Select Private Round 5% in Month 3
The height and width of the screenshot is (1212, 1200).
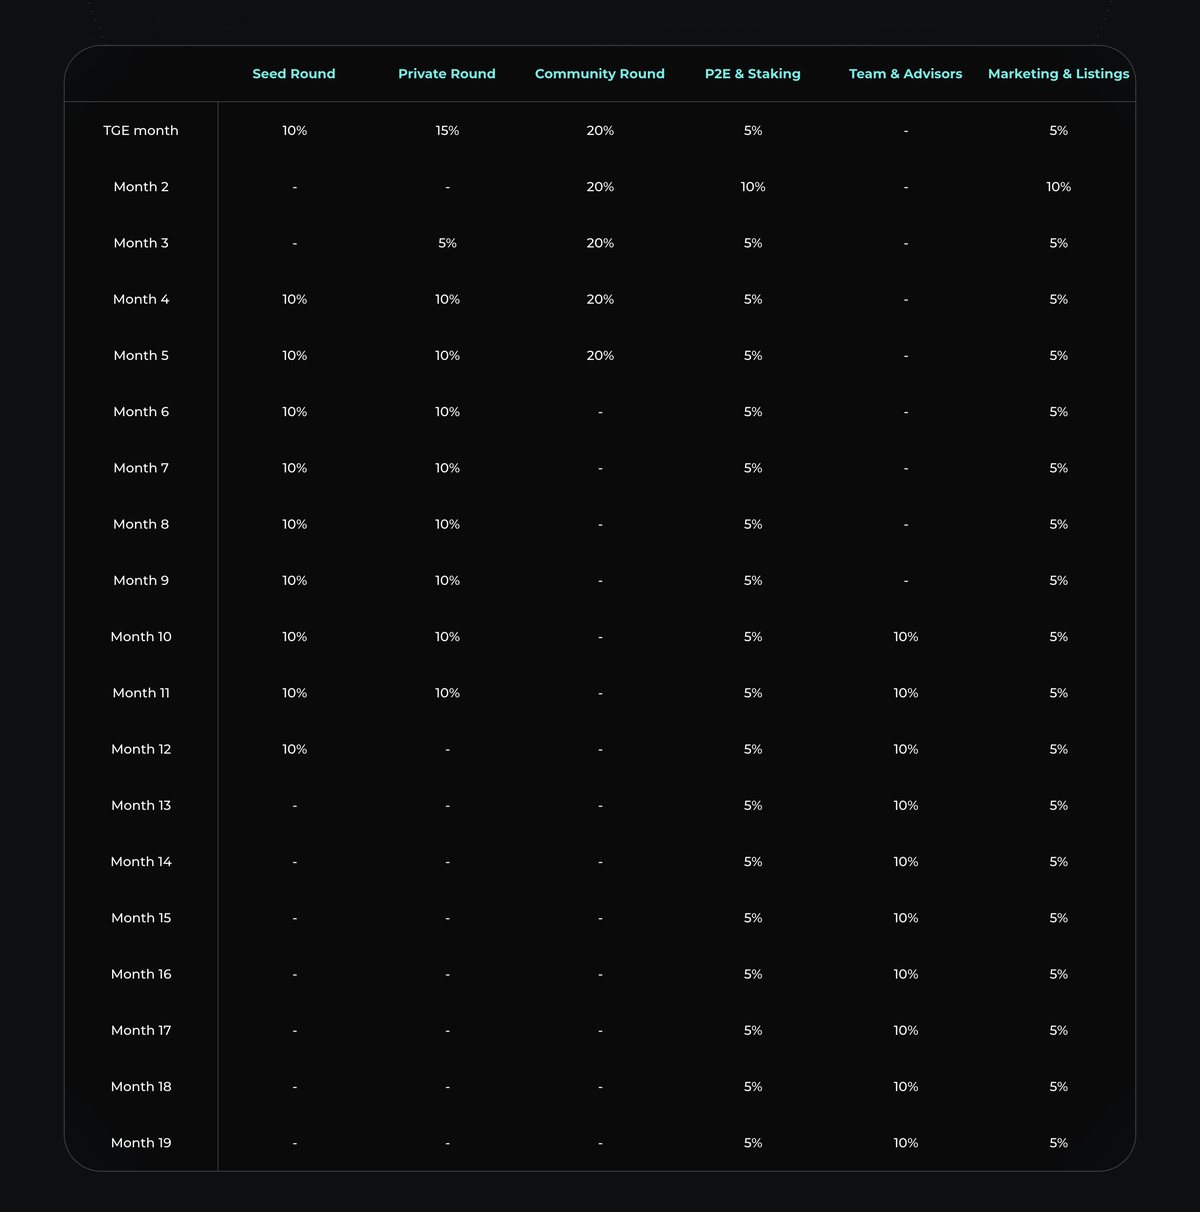point(447,243)
